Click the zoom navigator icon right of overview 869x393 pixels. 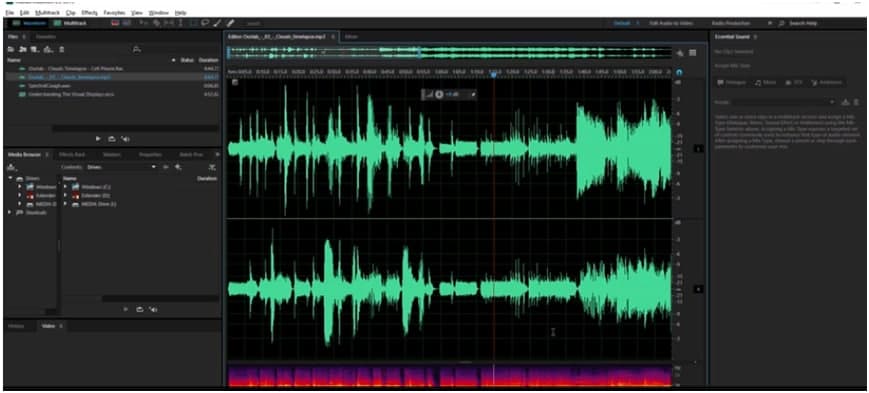(681, 53)
